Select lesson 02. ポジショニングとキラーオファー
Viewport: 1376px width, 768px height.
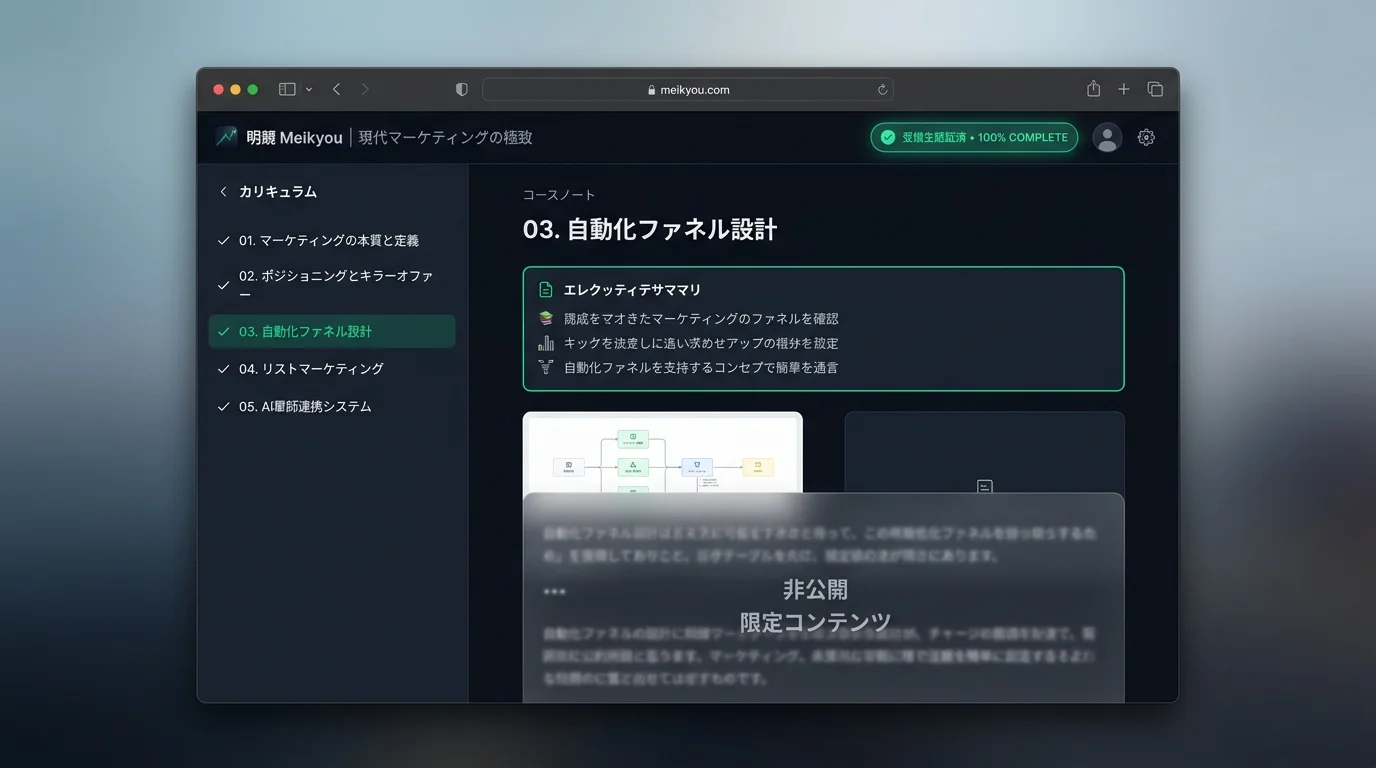332,285
